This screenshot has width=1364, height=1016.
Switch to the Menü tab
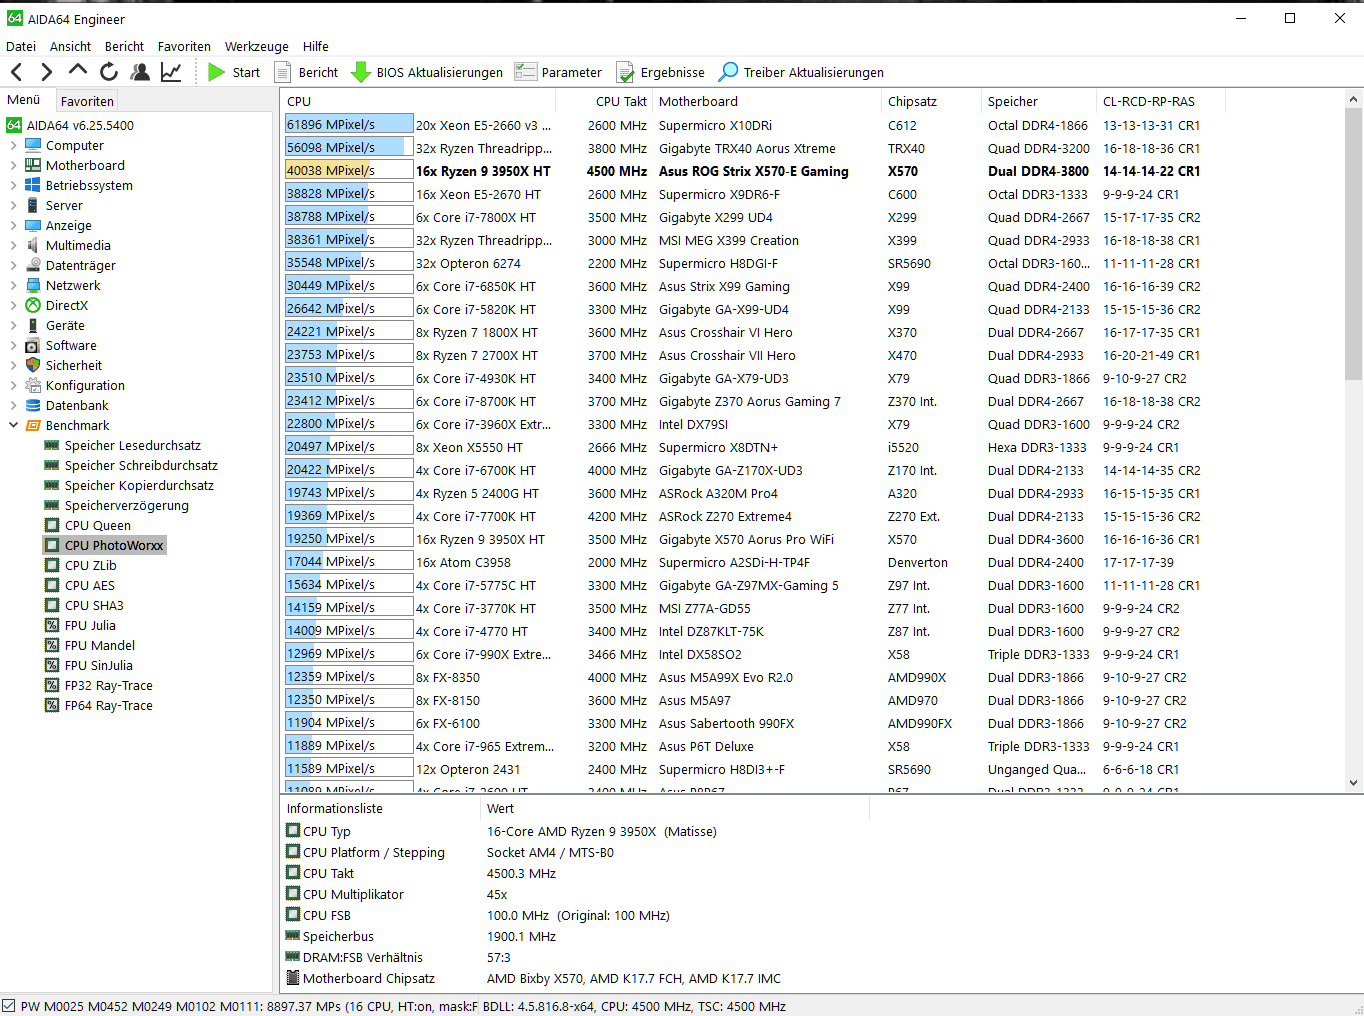pos(24,100)
